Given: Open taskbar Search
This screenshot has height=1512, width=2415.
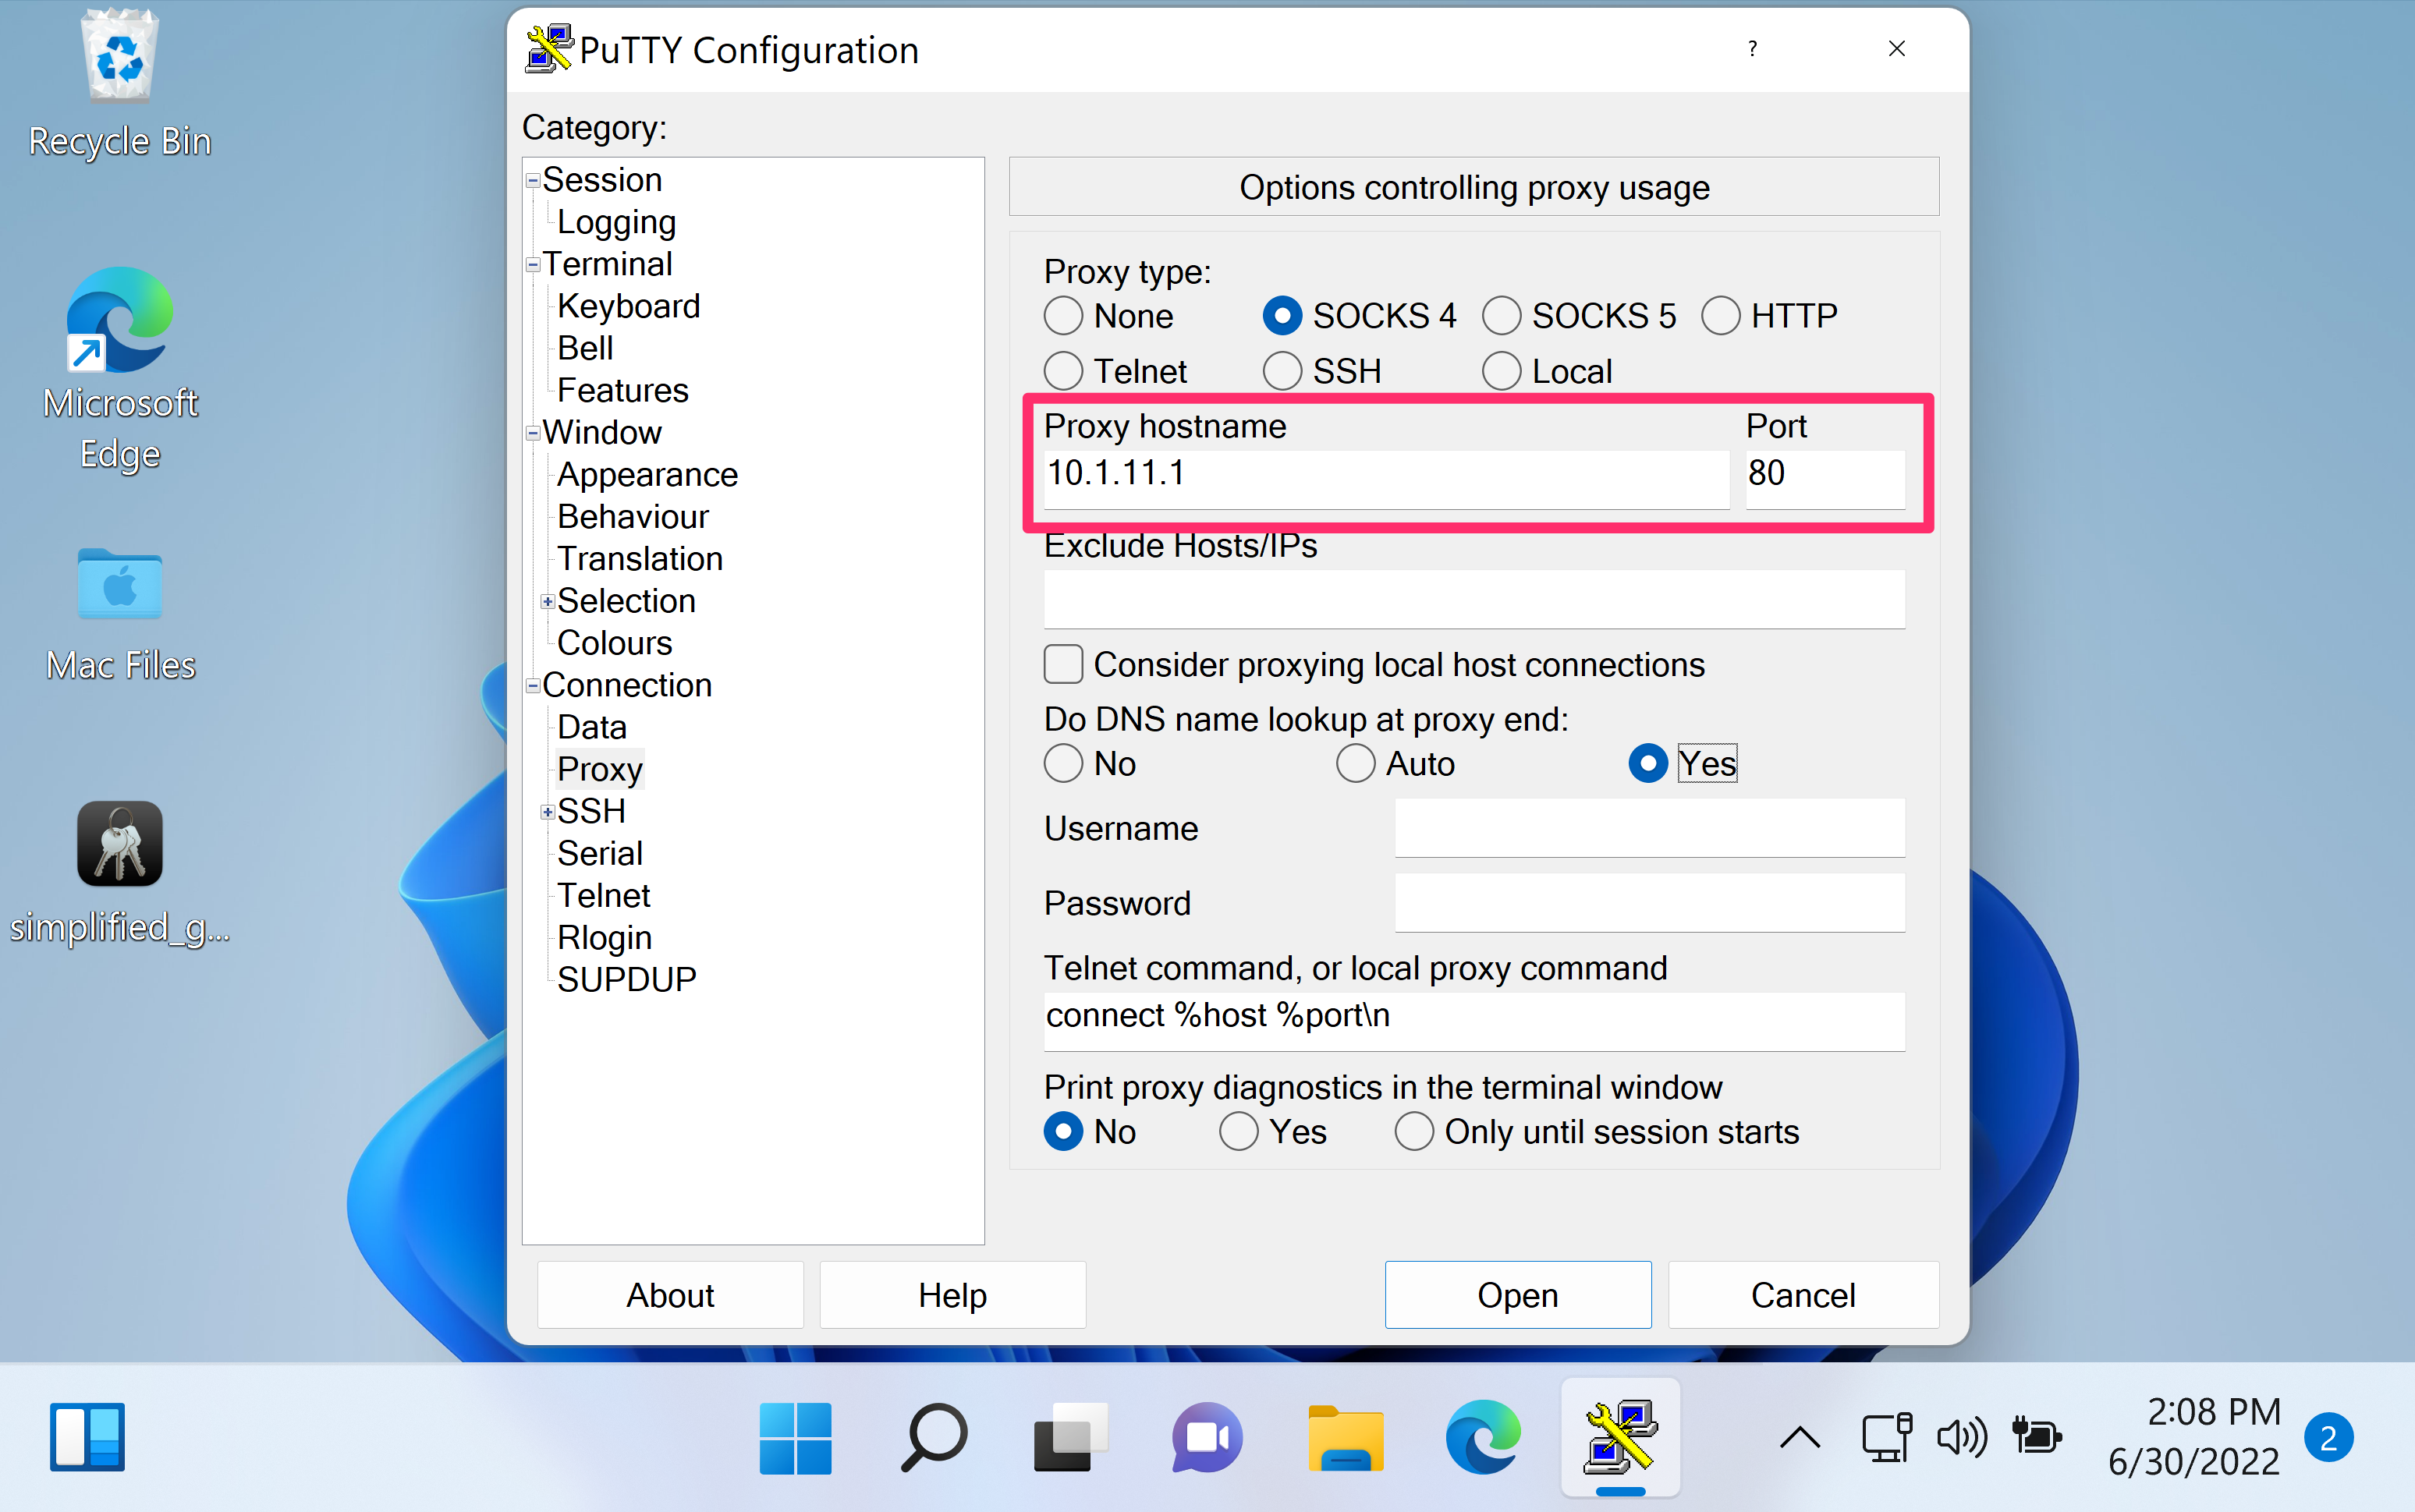Looking at the screenshot, I should click(934, 1437).
